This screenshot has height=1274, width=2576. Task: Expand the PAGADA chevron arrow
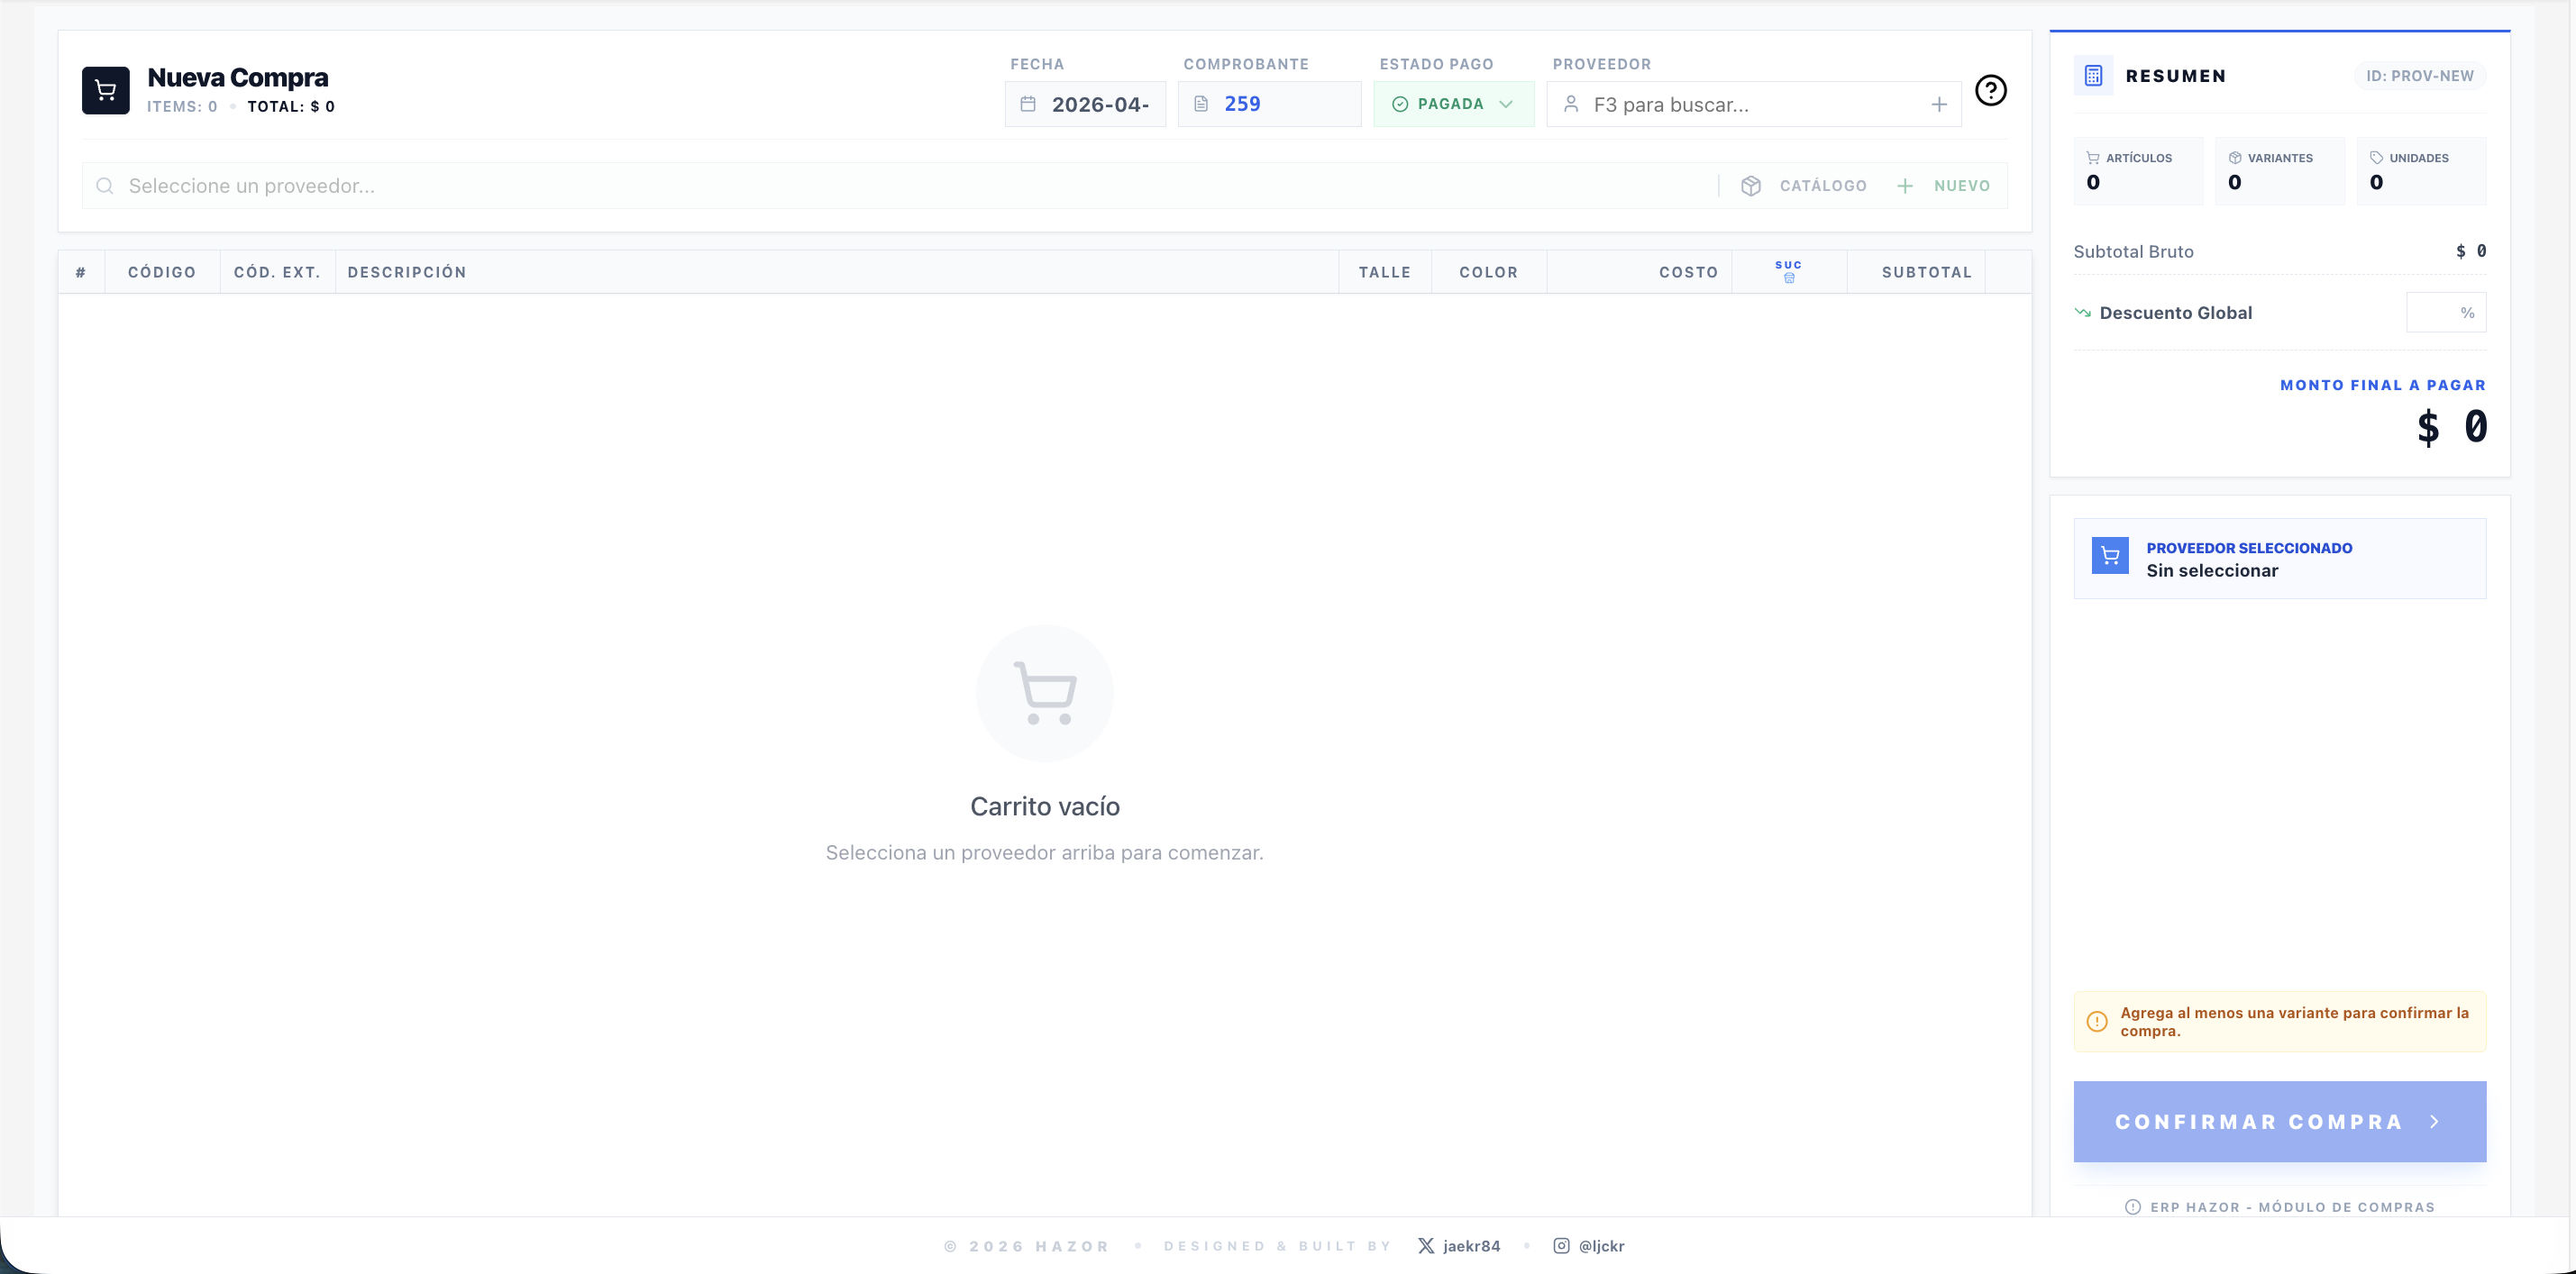point(1506,104)
